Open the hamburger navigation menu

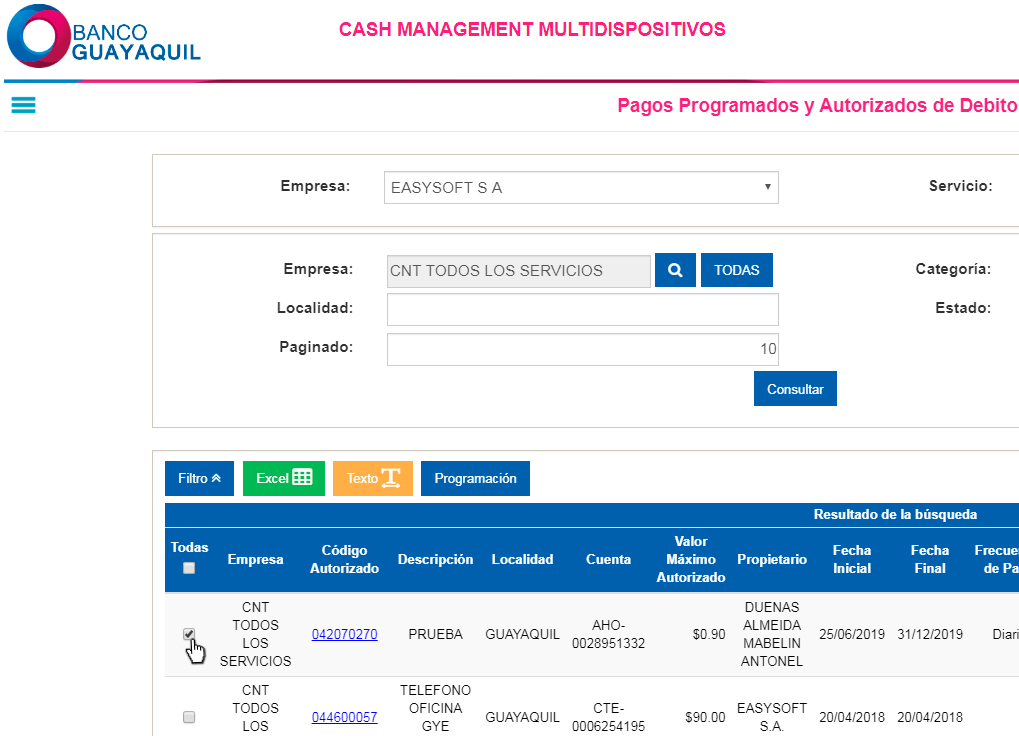[23, 105]
